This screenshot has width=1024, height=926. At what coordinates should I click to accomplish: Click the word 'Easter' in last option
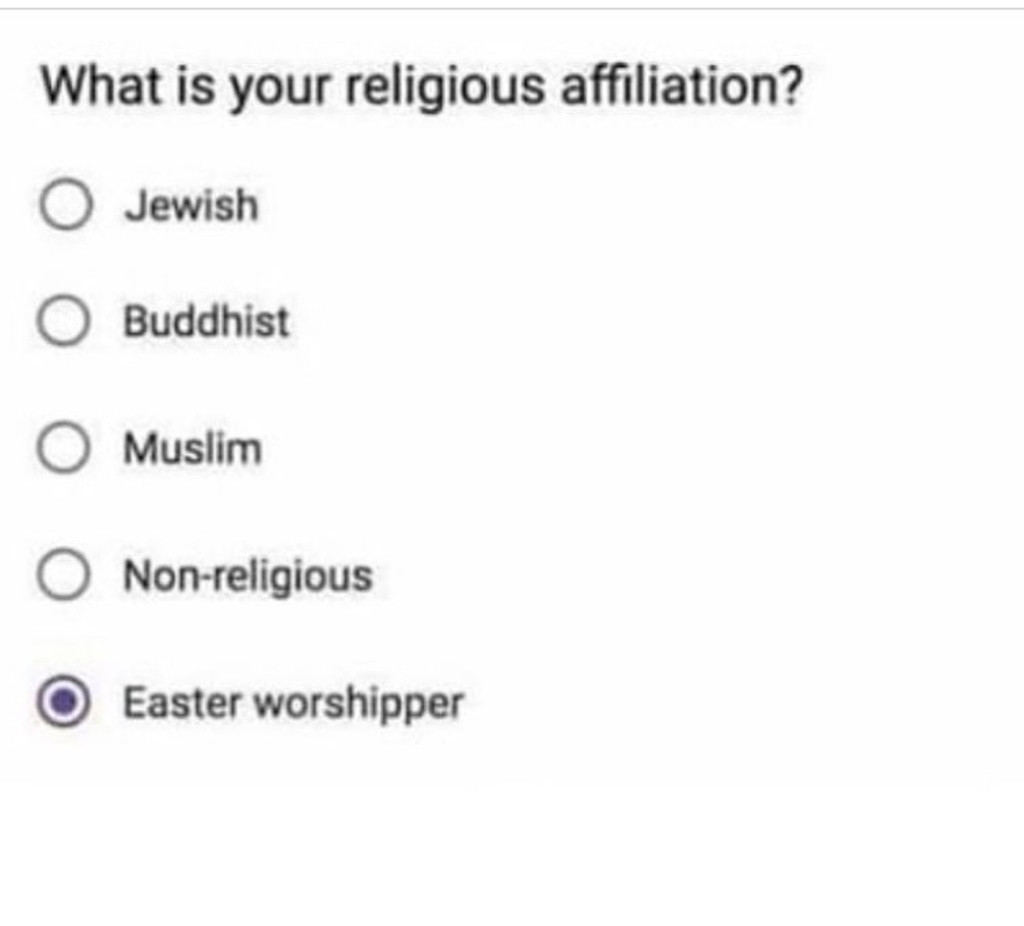[183, 703]
